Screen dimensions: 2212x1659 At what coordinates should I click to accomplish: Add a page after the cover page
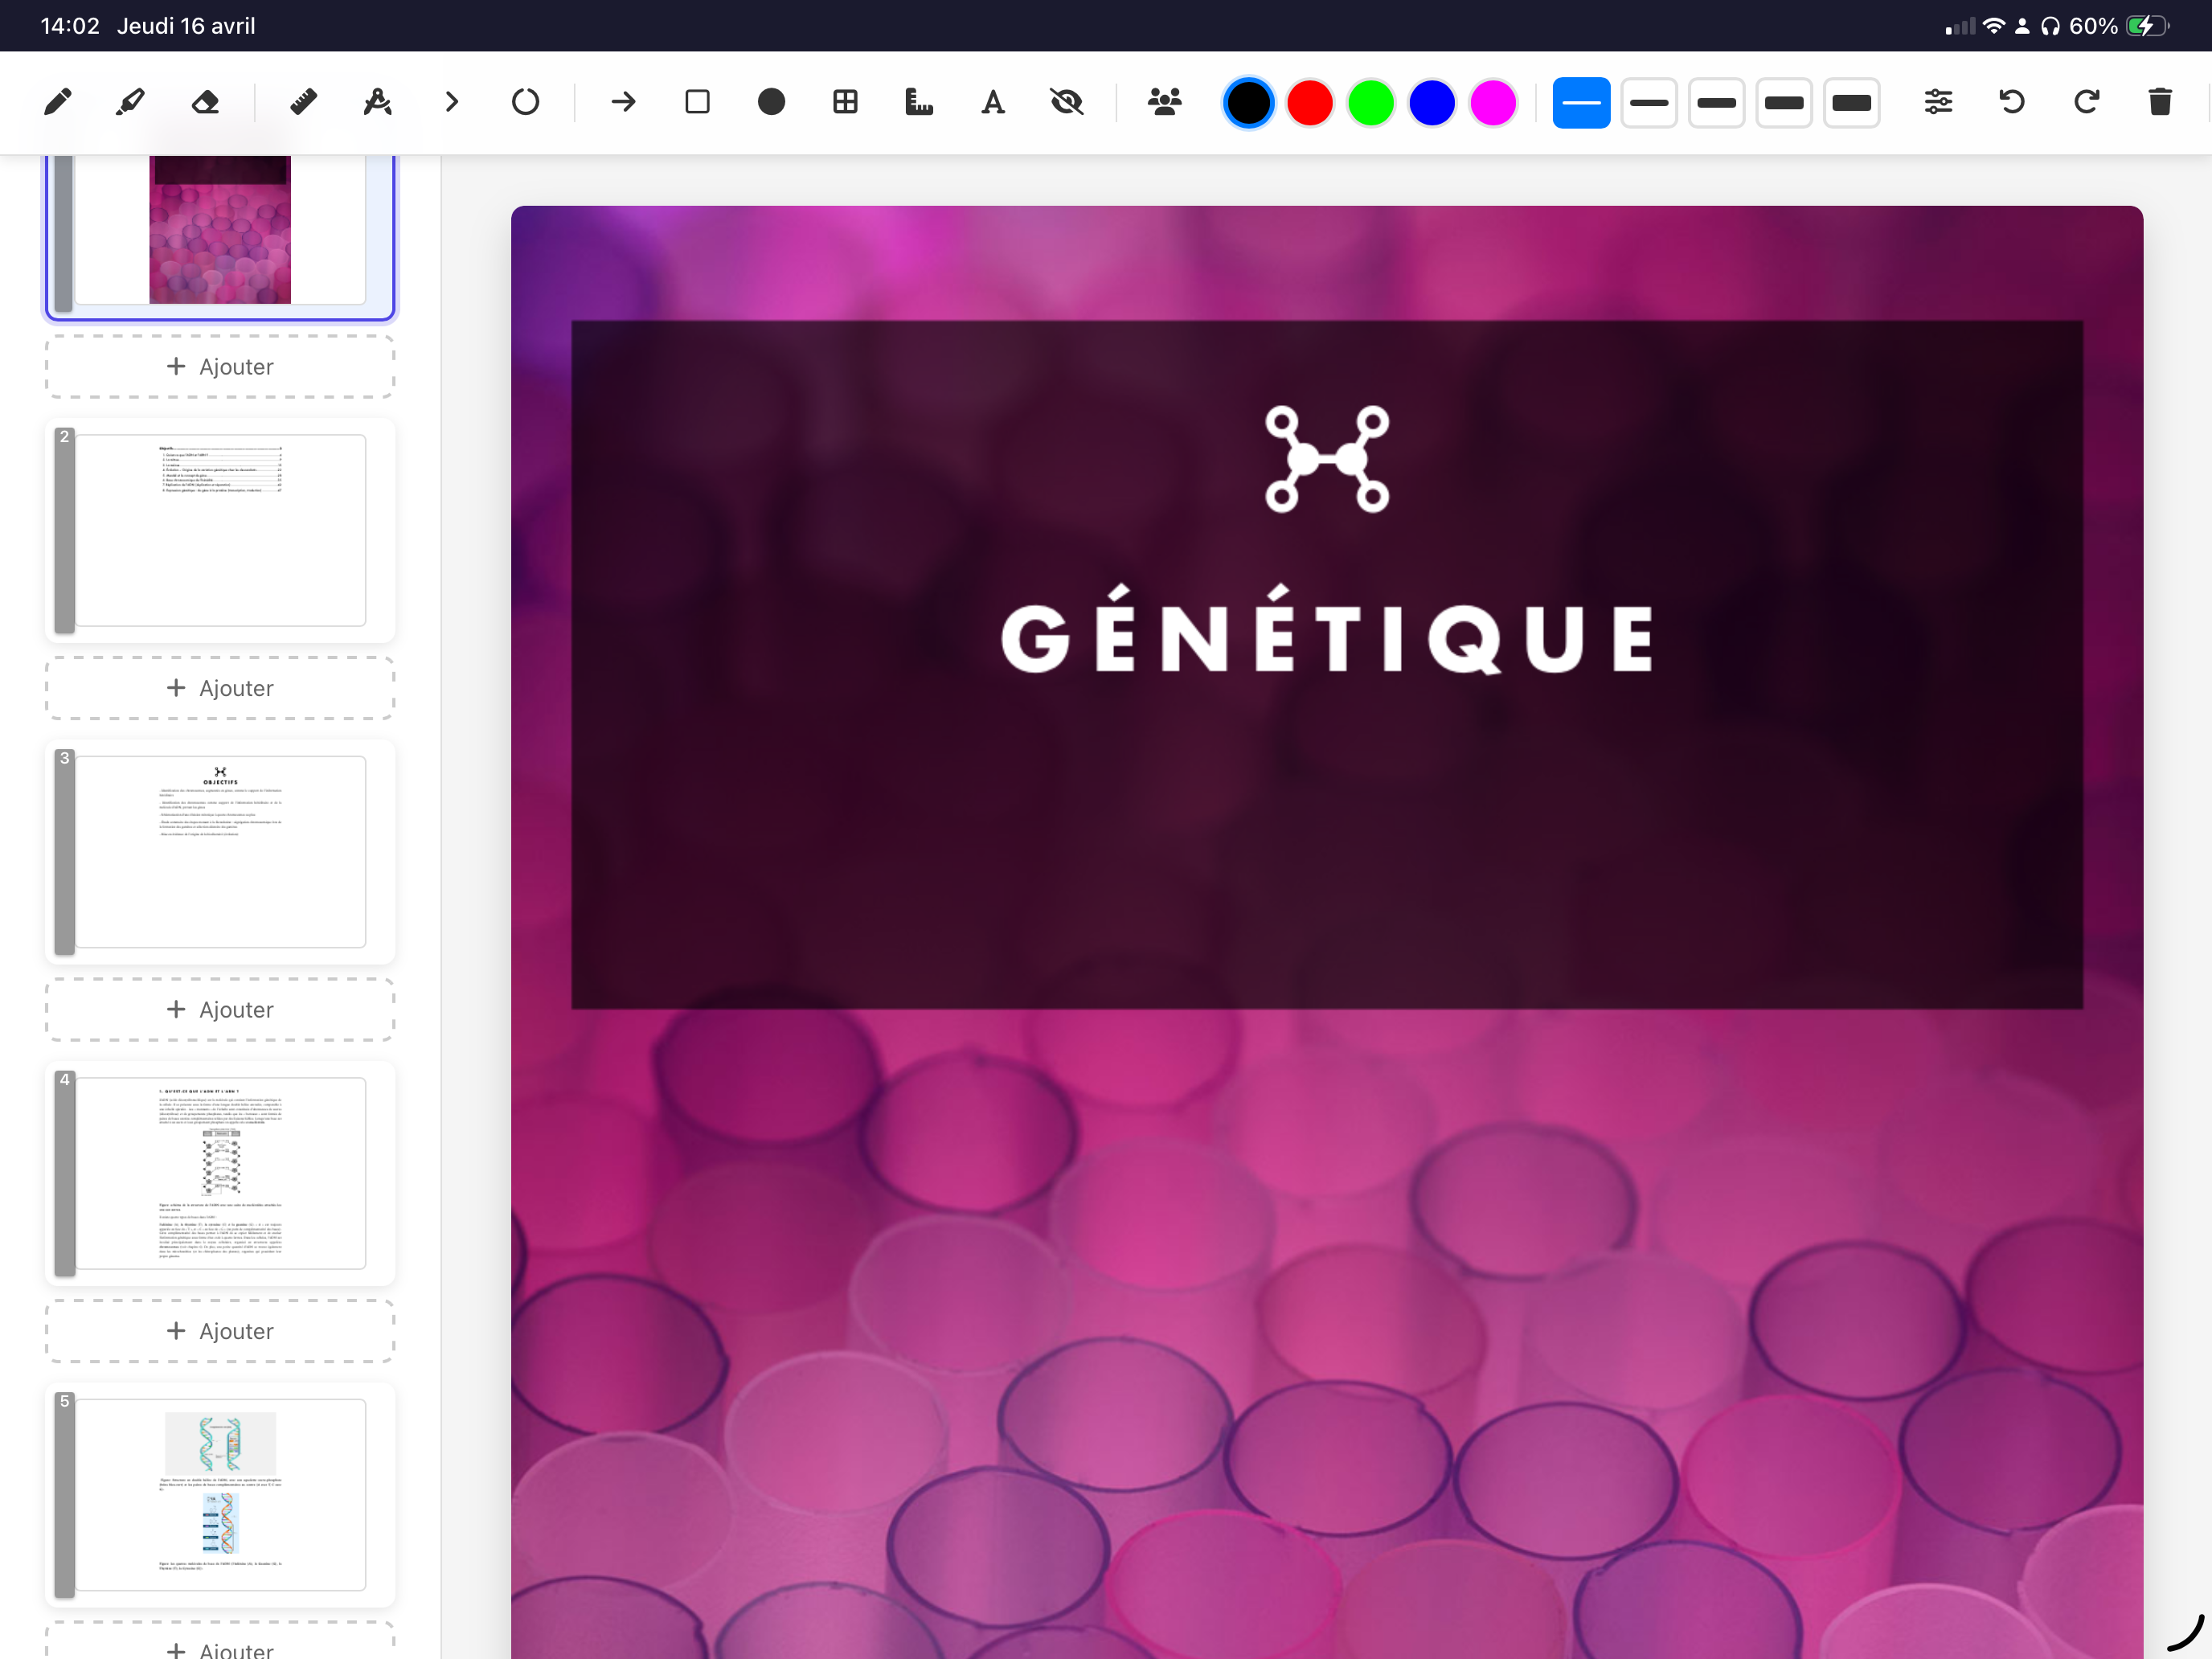[220, 367]
